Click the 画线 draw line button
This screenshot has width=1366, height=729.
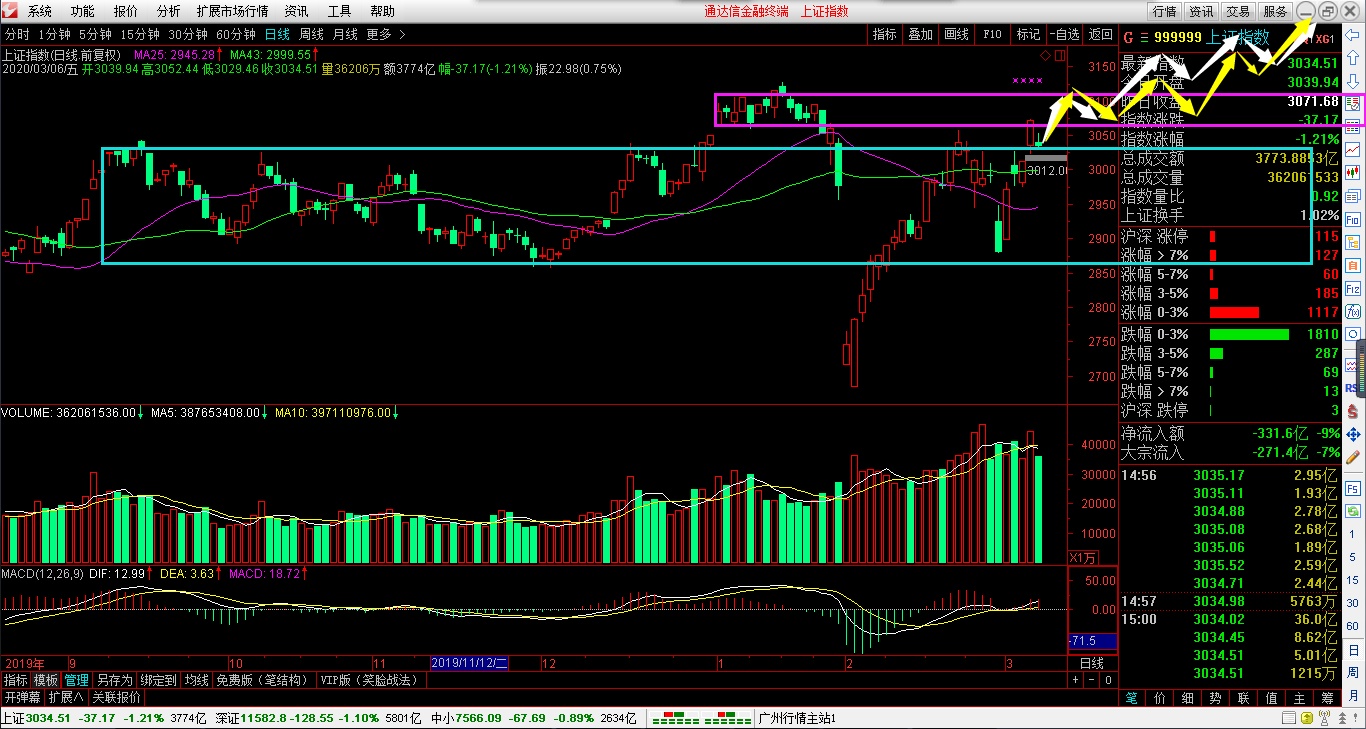coord(956,34)
